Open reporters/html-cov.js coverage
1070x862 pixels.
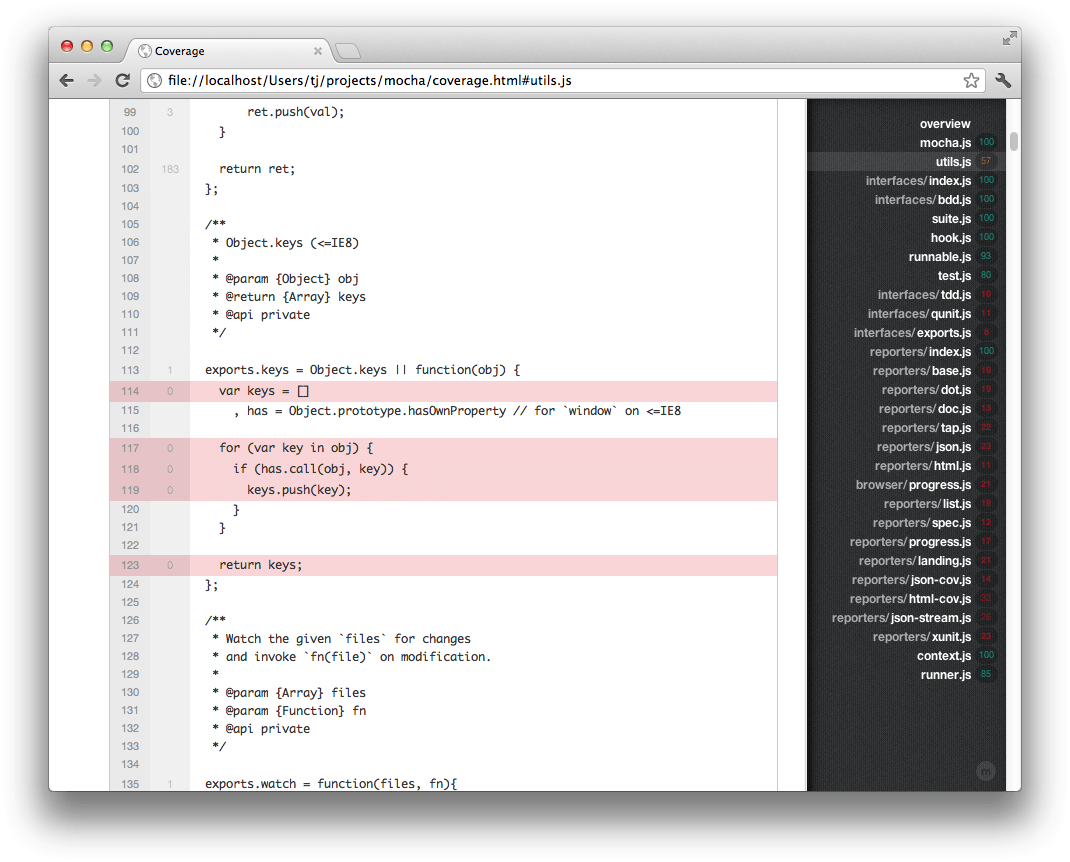coord(910,599)
